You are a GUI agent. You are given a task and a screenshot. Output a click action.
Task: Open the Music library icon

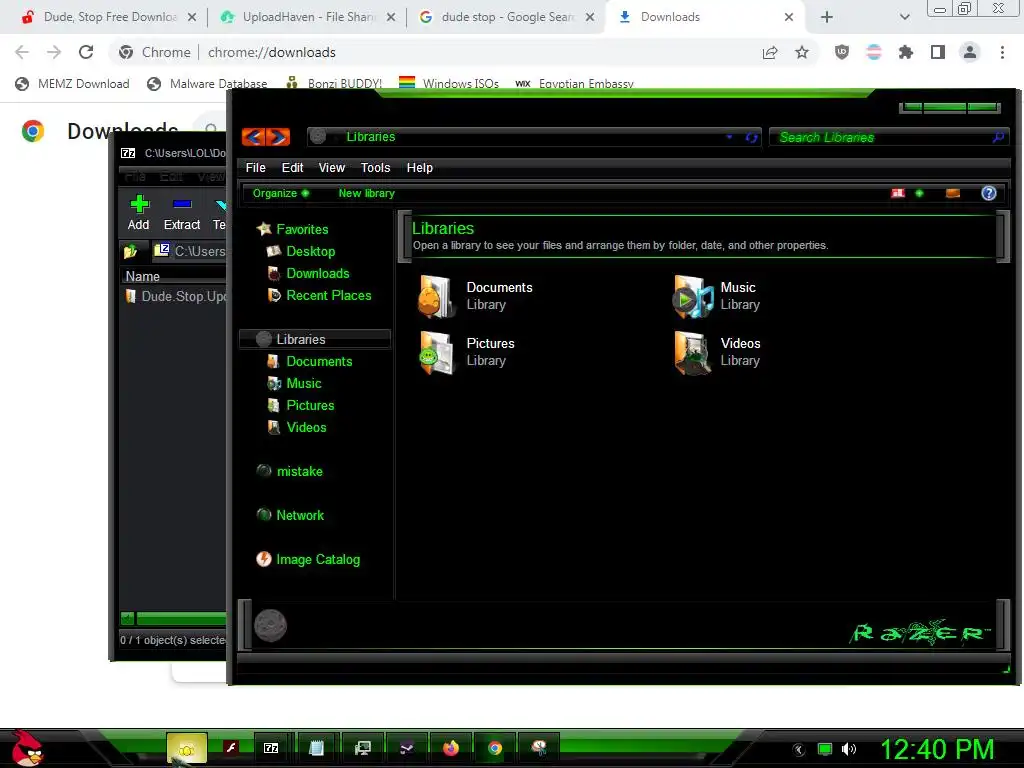[693, 296]
